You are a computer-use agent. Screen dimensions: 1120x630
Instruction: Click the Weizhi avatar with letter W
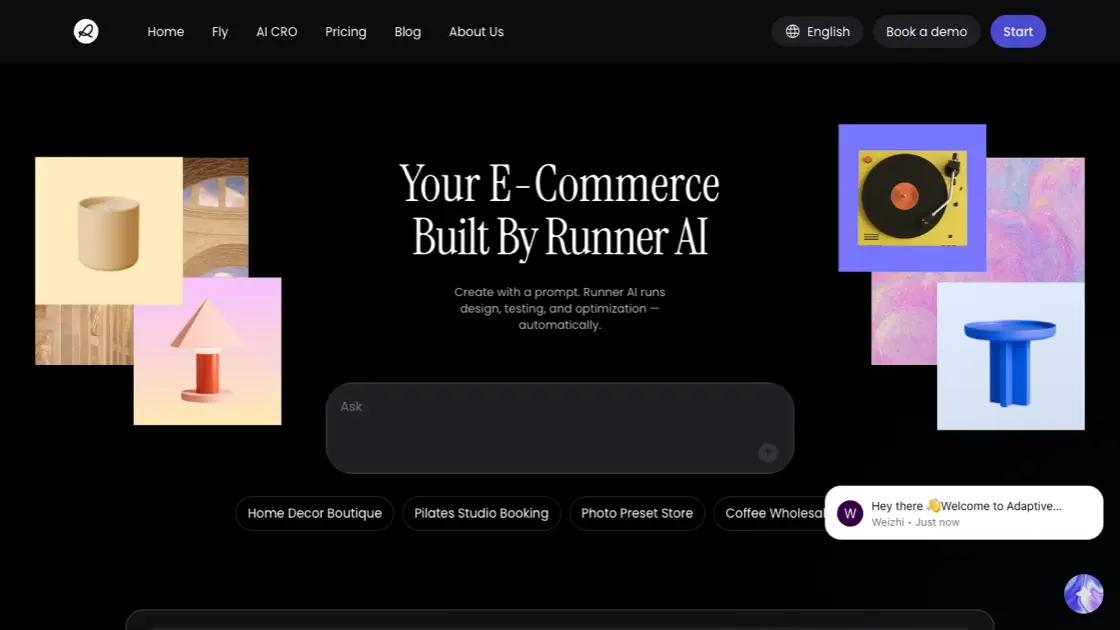850,513
